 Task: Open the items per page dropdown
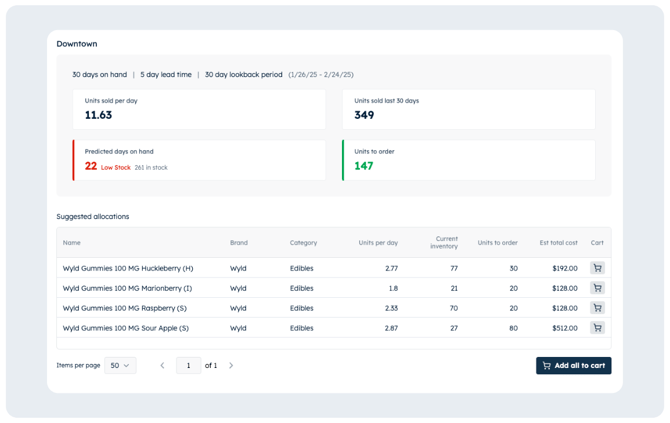(x=120, y=366)
